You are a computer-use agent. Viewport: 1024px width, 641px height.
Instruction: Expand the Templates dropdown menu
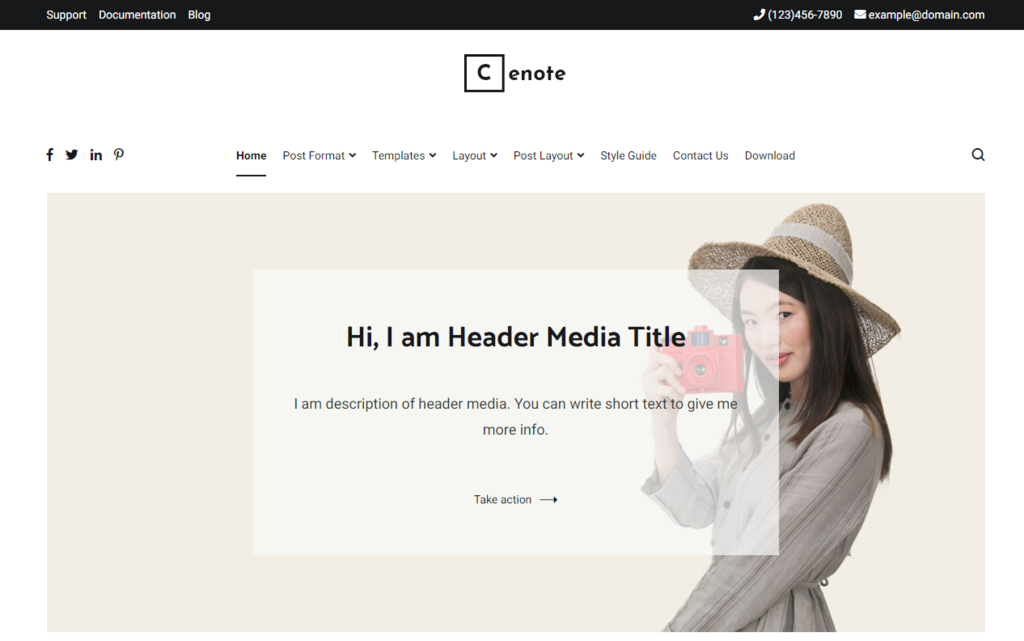coord(404,156)
